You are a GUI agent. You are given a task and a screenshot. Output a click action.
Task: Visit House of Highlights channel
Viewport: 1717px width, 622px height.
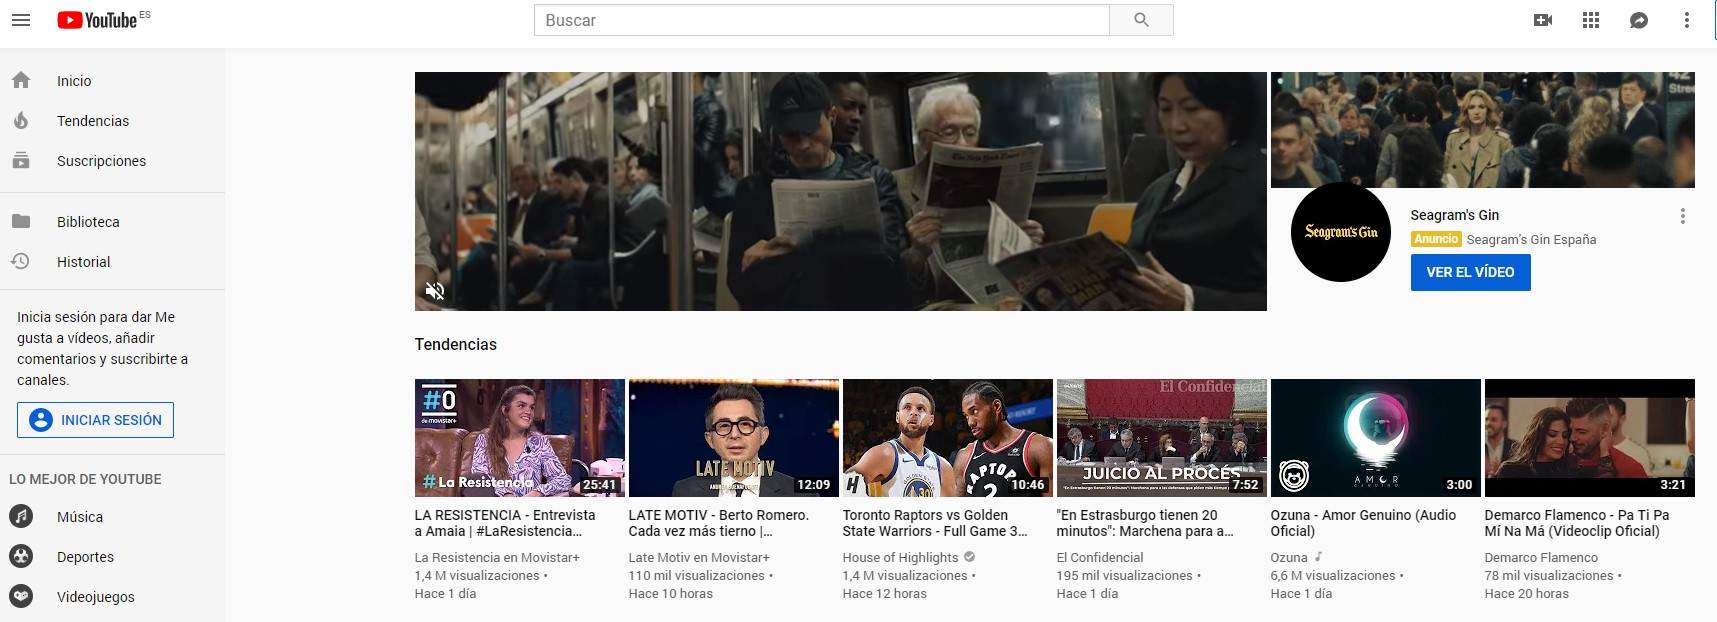(x=900, y=557)
